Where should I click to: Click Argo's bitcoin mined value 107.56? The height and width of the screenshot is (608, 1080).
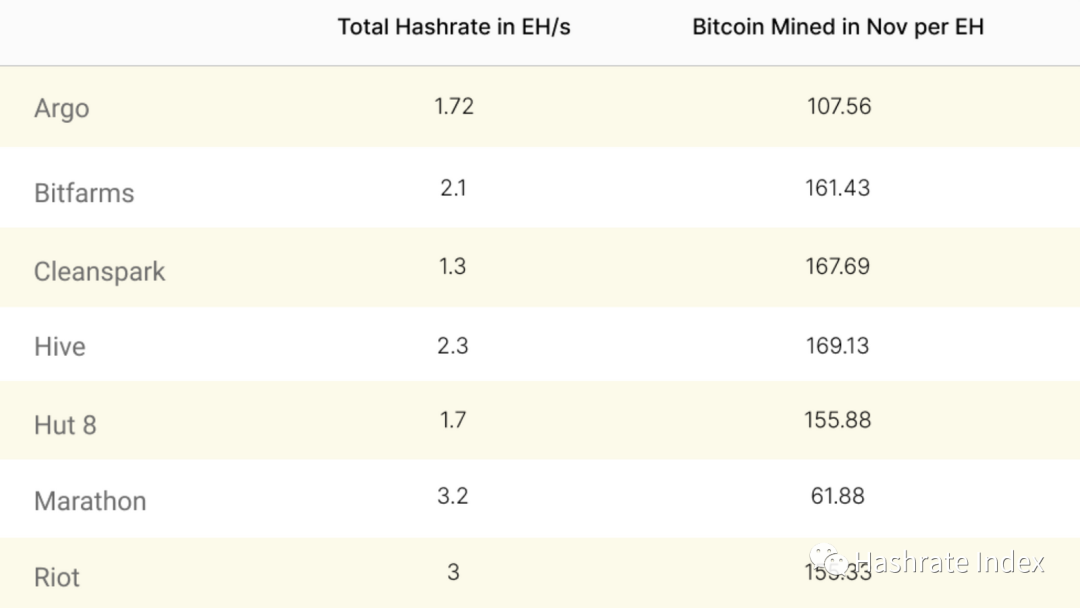(839, 106)
